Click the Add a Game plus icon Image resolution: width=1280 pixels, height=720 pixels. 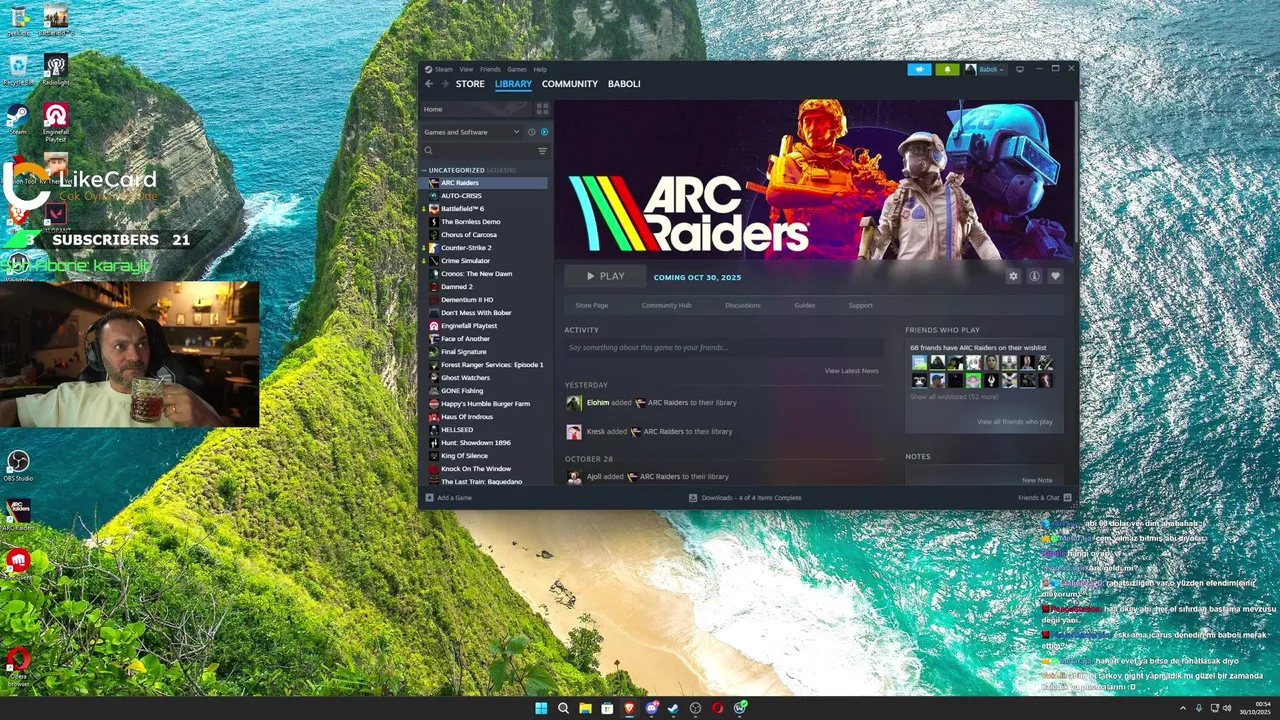point(430,497)
